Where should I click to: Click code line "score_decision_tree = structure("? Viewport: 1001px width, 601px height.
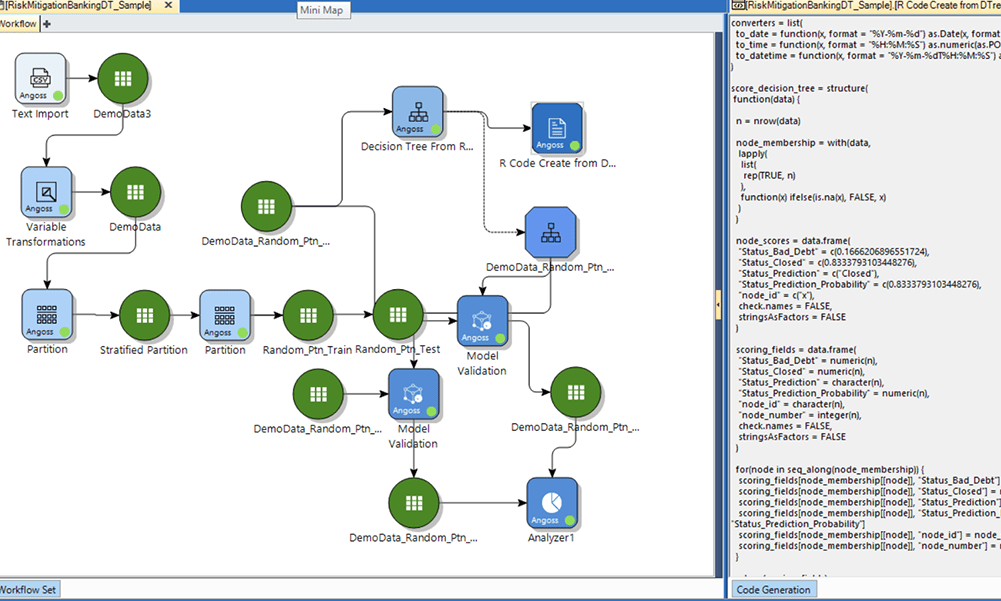(x=800, y=88)
